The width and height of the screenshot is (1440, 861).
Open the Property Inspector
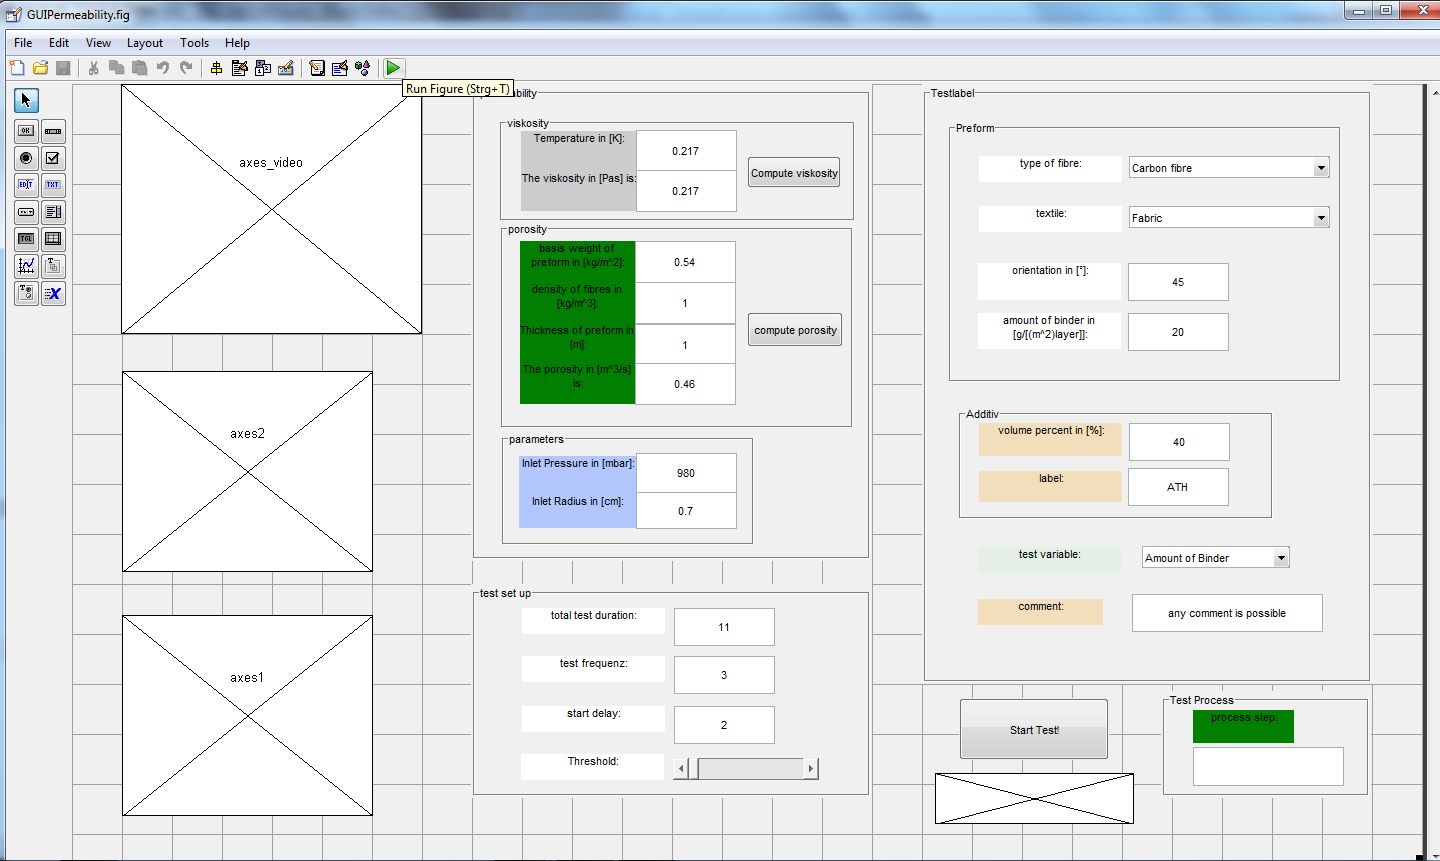point(340,68)
